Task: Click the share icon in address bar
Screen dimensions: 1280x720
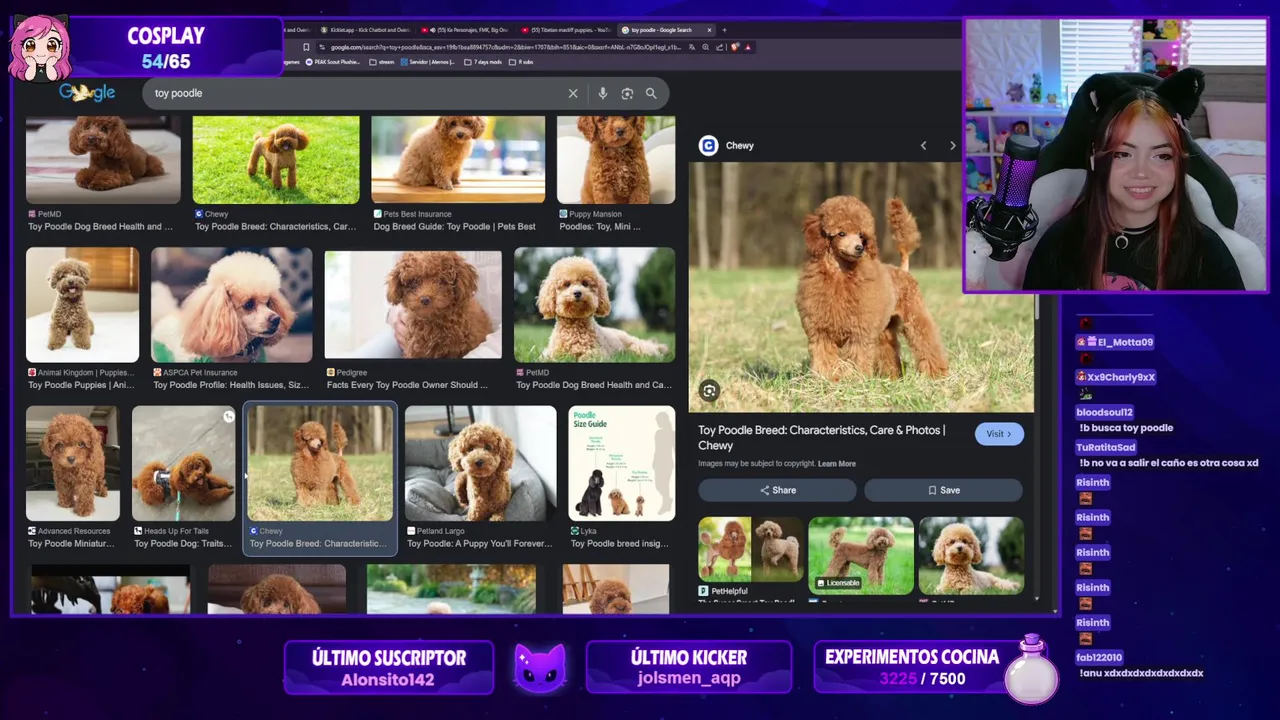Action: coord(720,47)
